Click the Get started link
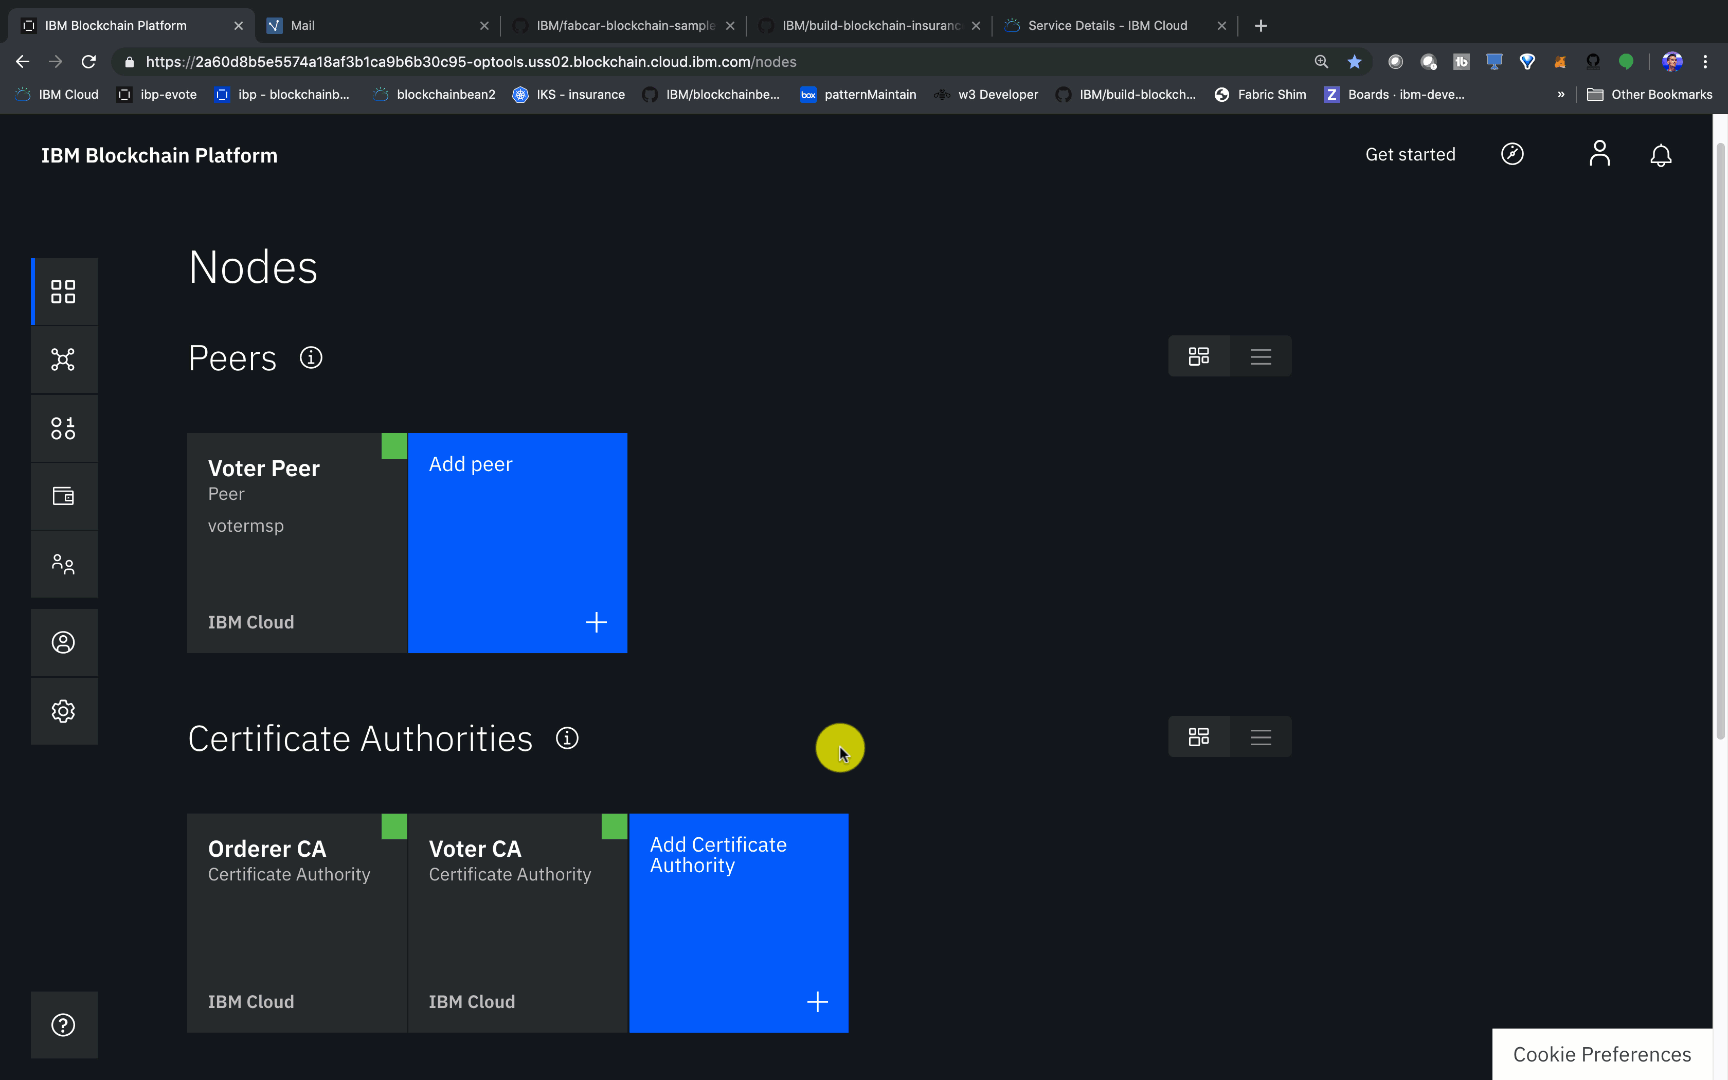The height and width of the screenshot is (1080, 1728). [x=1410, y=154]
